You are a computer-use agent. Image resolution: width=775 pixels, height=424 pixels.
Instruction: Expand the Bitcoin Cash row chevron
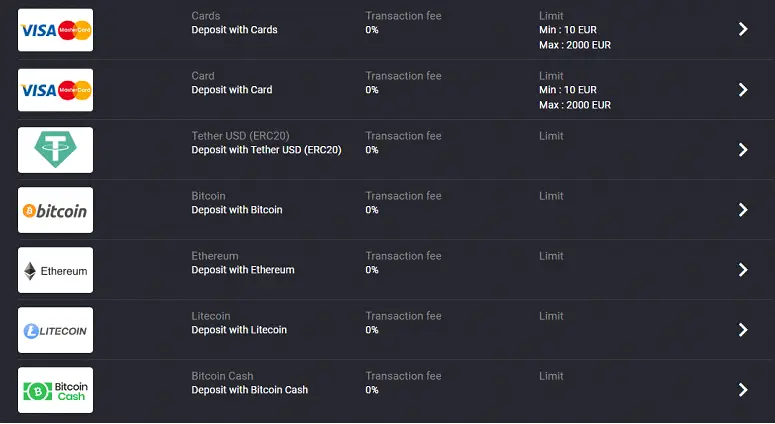click(x=743, y=390)
